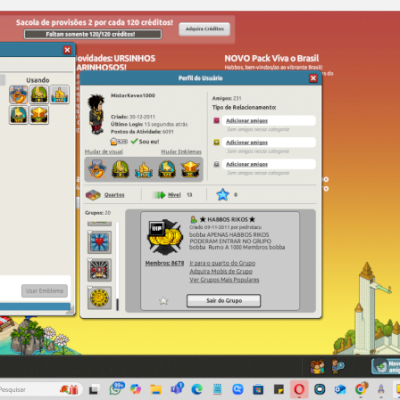Click the thumbs-up badge in Usando panel
This screenshot has width=400, height=400.
tap(60, 94)
